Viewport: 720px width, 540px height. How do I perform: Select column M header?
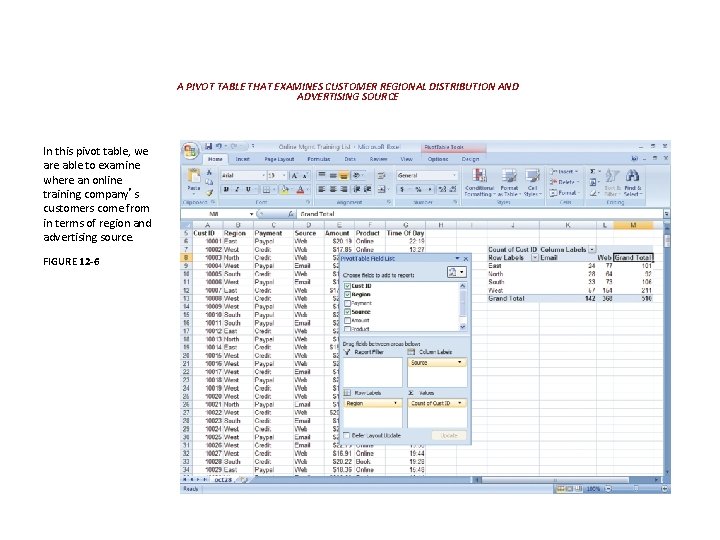[x=633, y=225]
